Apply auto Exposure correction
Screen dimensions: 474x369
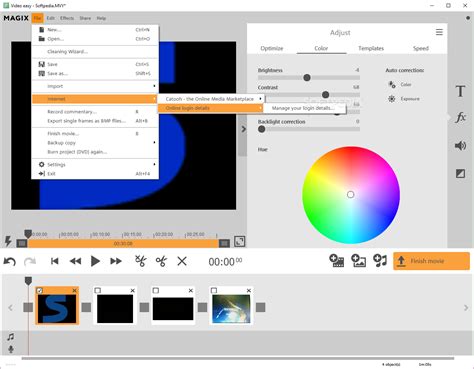404,99
